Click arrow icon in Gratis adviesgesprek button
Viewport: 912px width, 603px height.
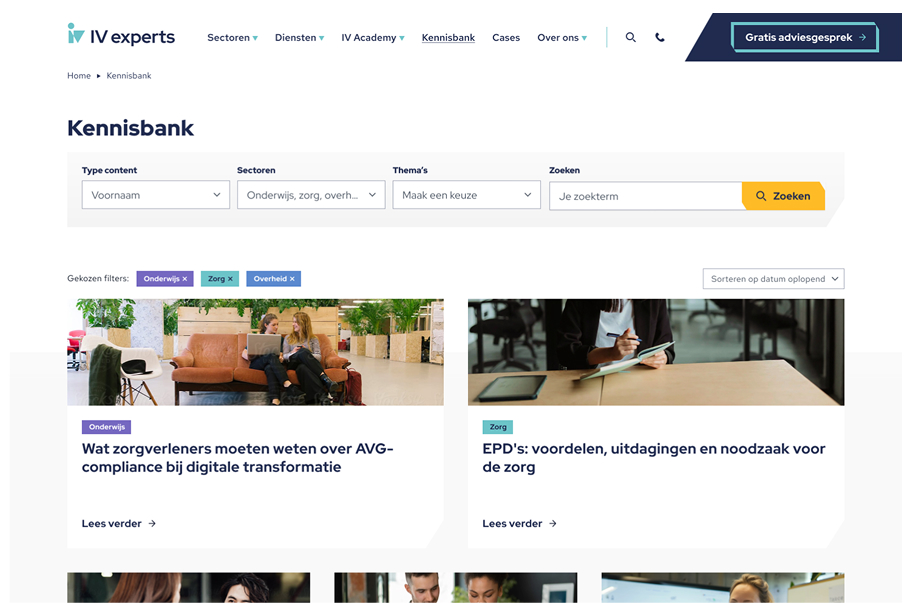863,37
